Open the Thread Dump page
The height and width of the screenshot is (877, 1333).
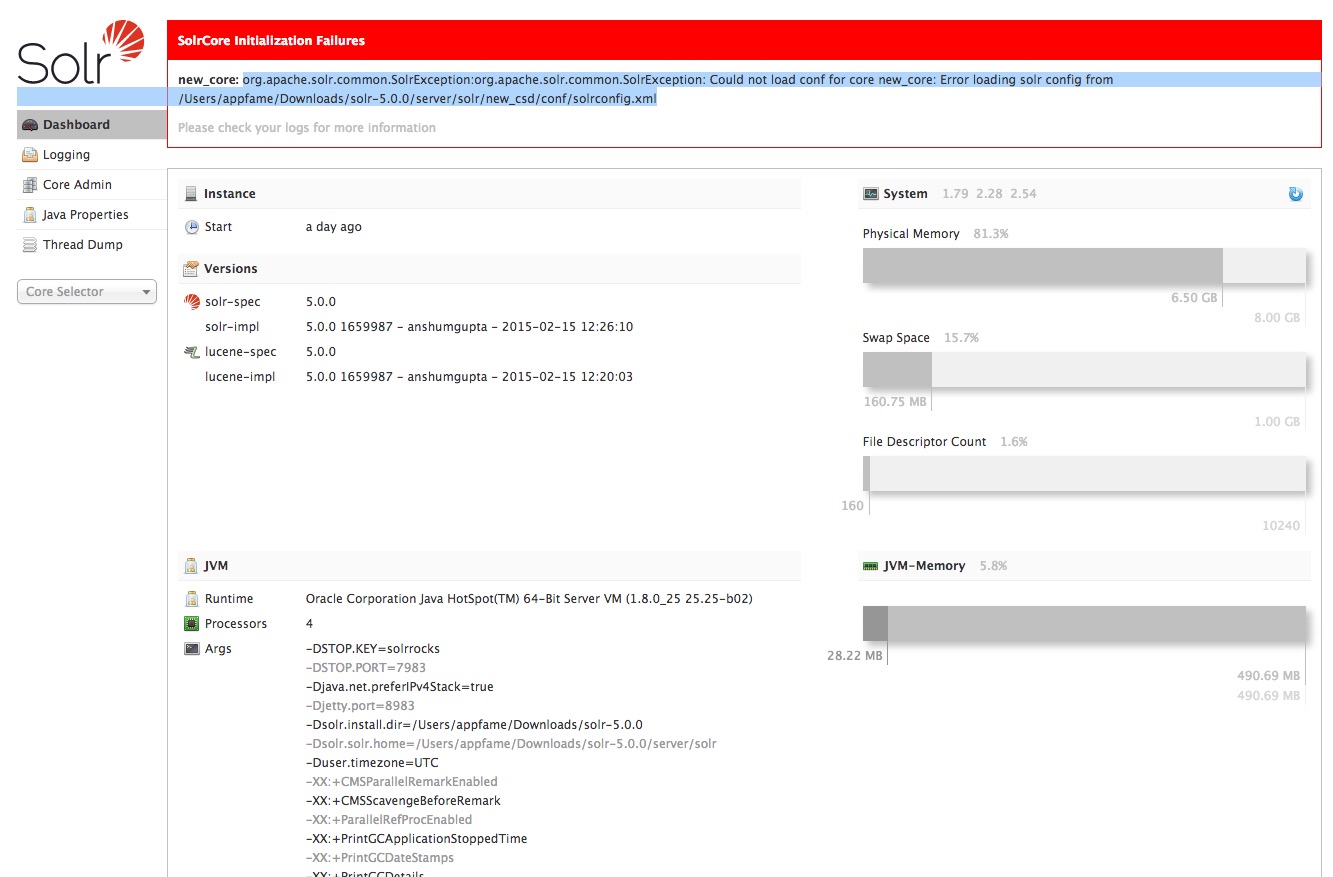pos(92,245)
